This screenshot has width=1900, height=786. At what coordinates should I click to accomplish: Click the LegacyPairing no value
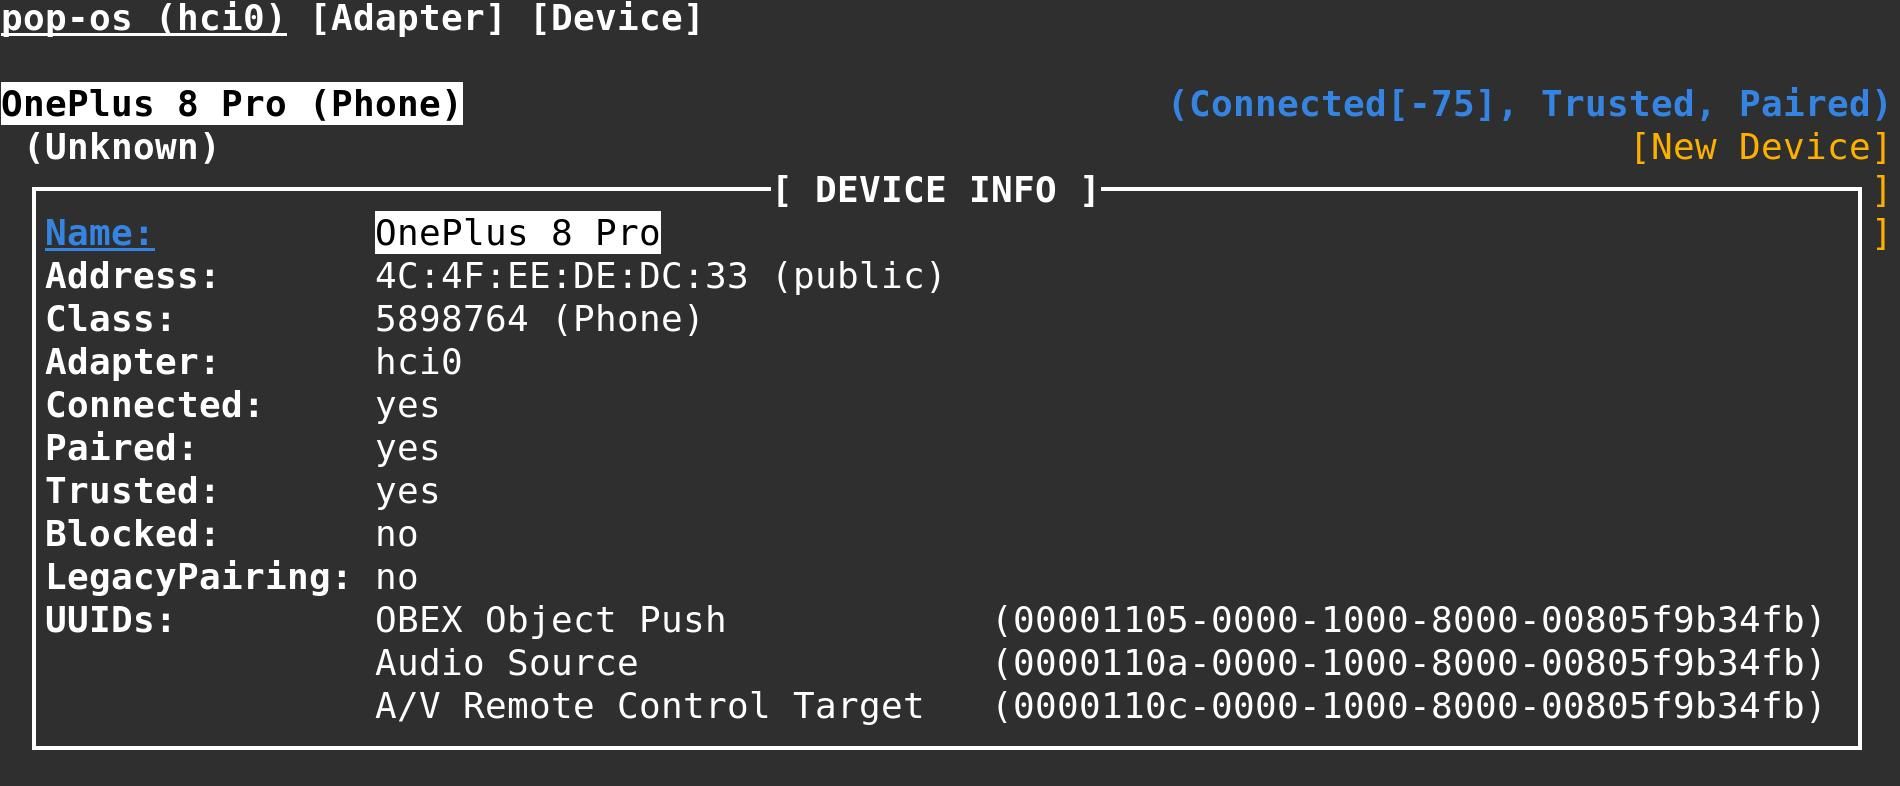point(396,578)
